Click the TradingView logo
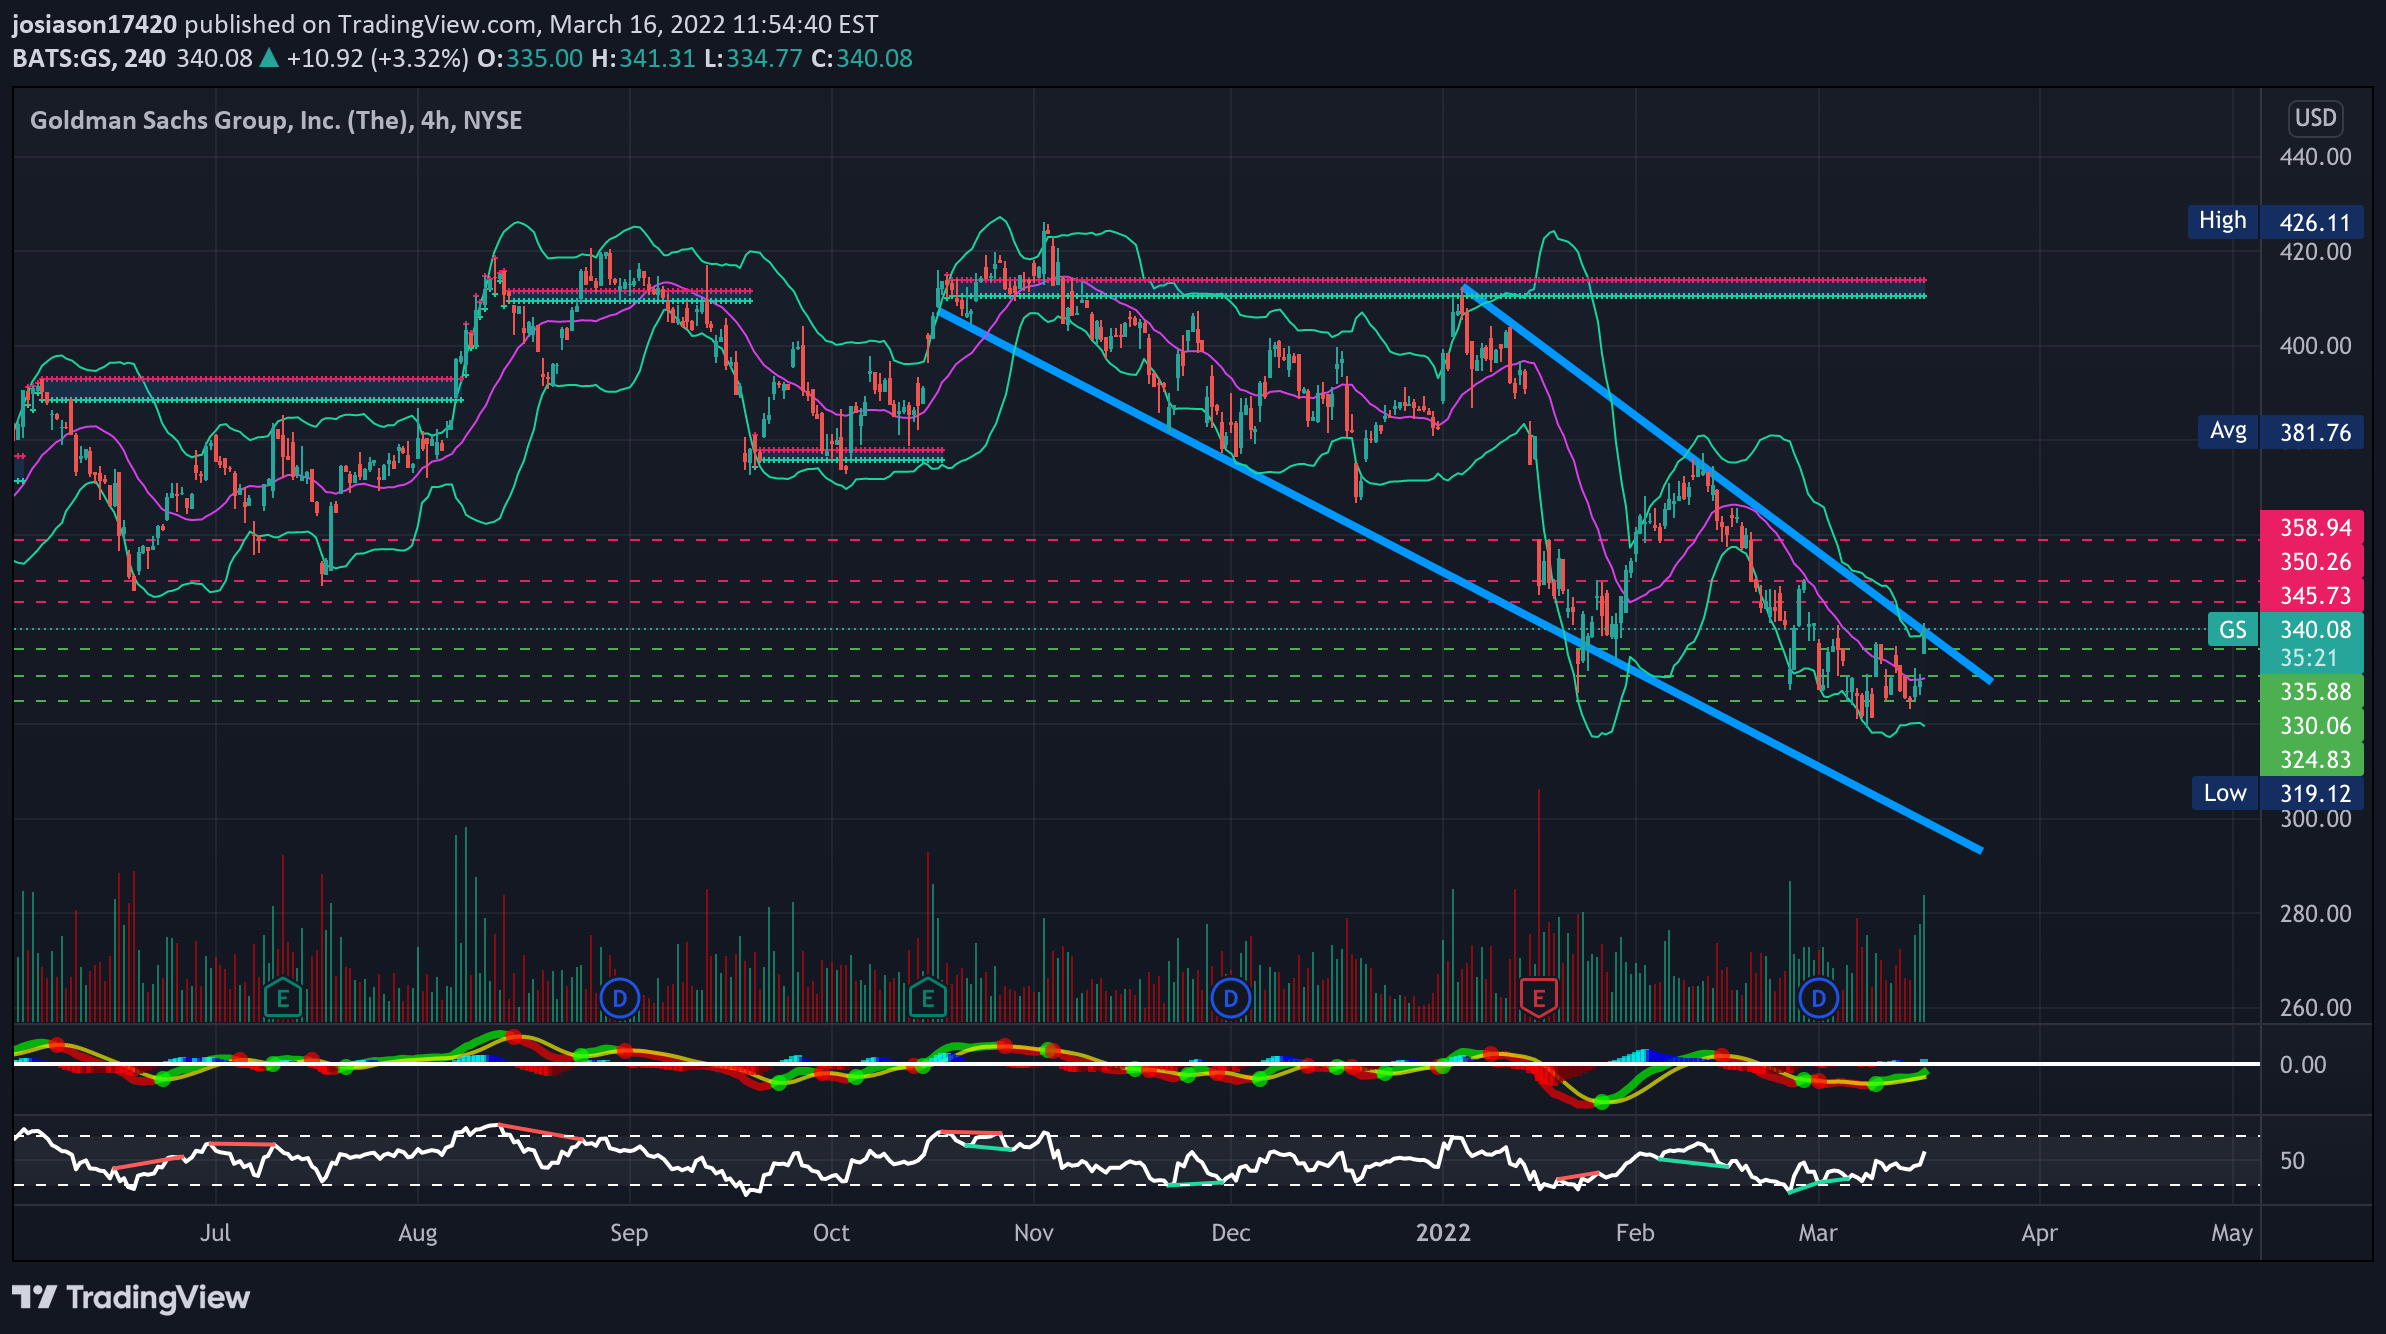The height and width of the screenshot is (1334, 2386). pos(131,1297)
